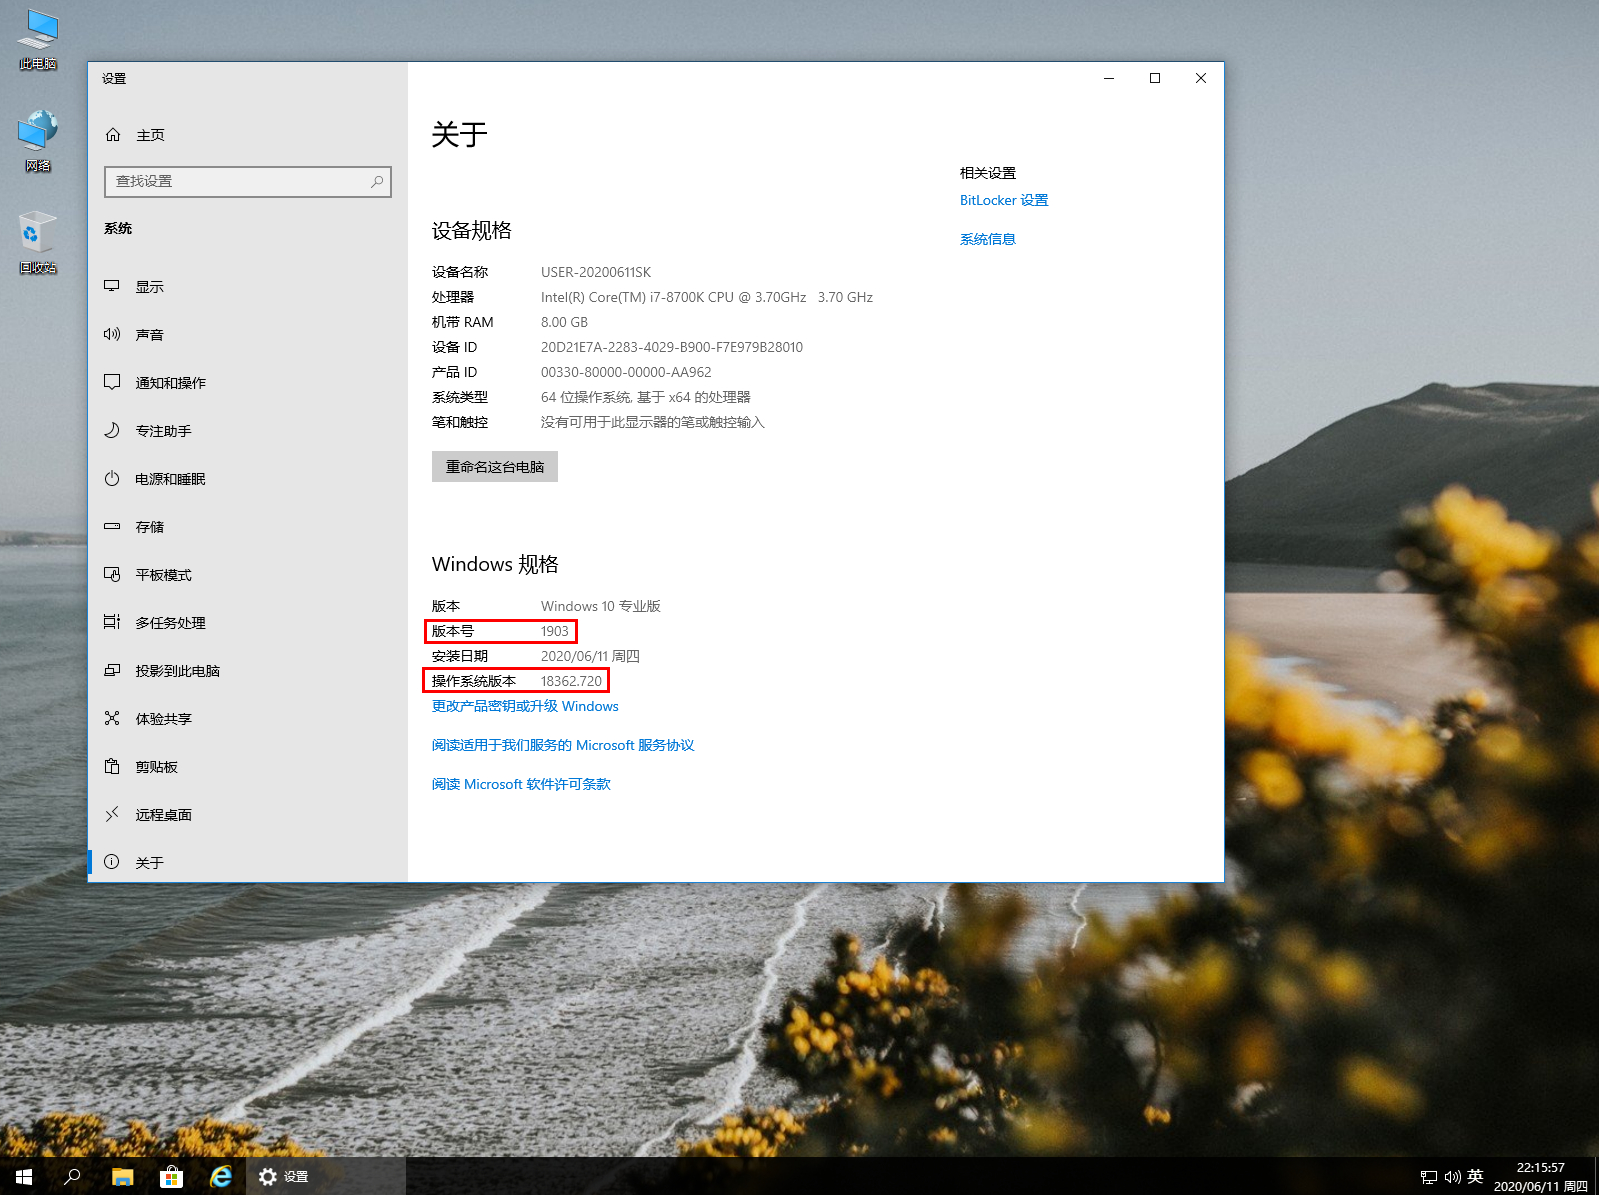Click the projection icon for 投影到此电脑

(x=112, y=671)
